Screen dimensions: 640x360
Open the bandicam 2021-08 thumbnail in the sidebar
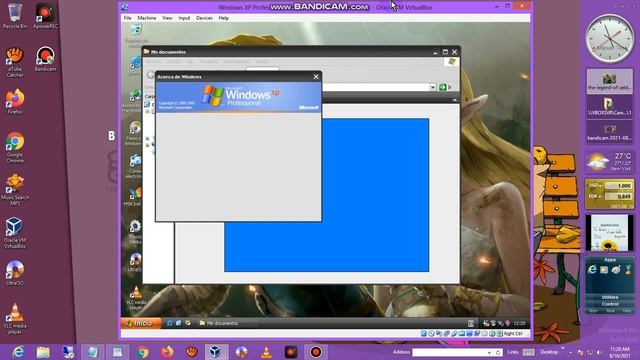pos(610,132)
